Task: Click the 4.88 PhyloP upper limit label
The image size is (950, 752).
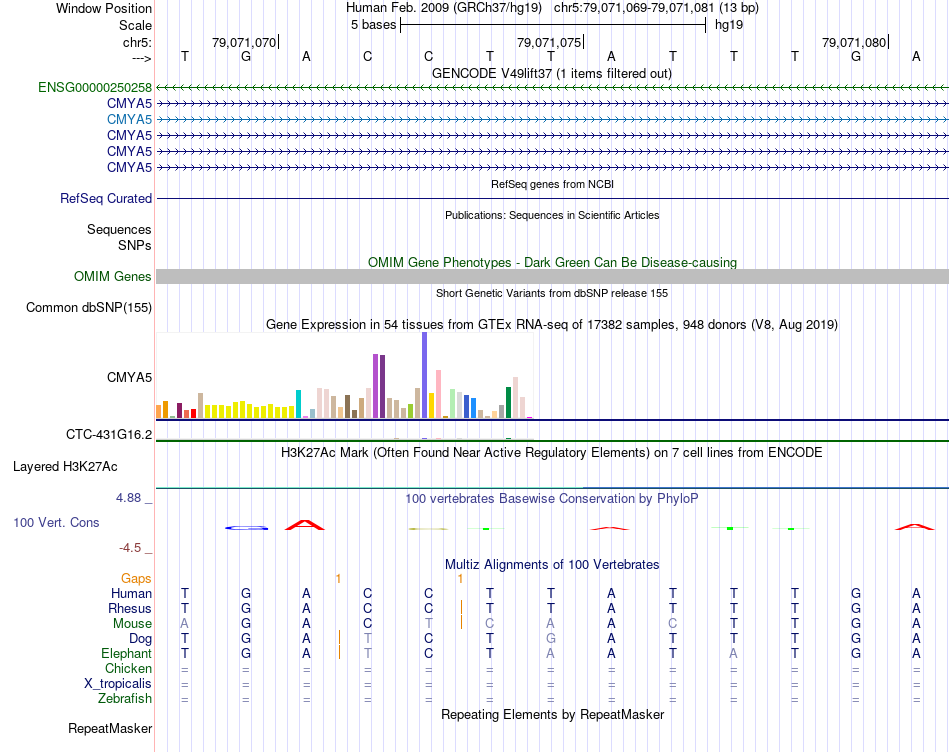Action: [128, 497]
